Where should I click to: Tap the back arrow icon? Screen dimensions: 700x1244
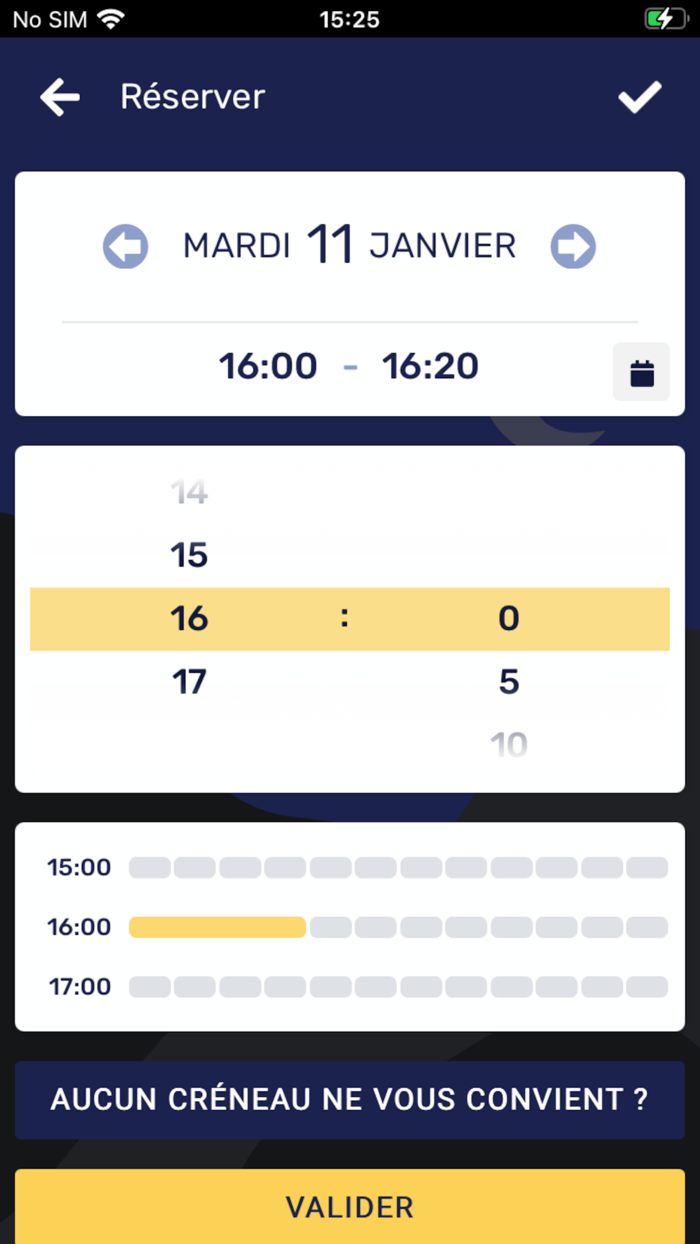60,97
